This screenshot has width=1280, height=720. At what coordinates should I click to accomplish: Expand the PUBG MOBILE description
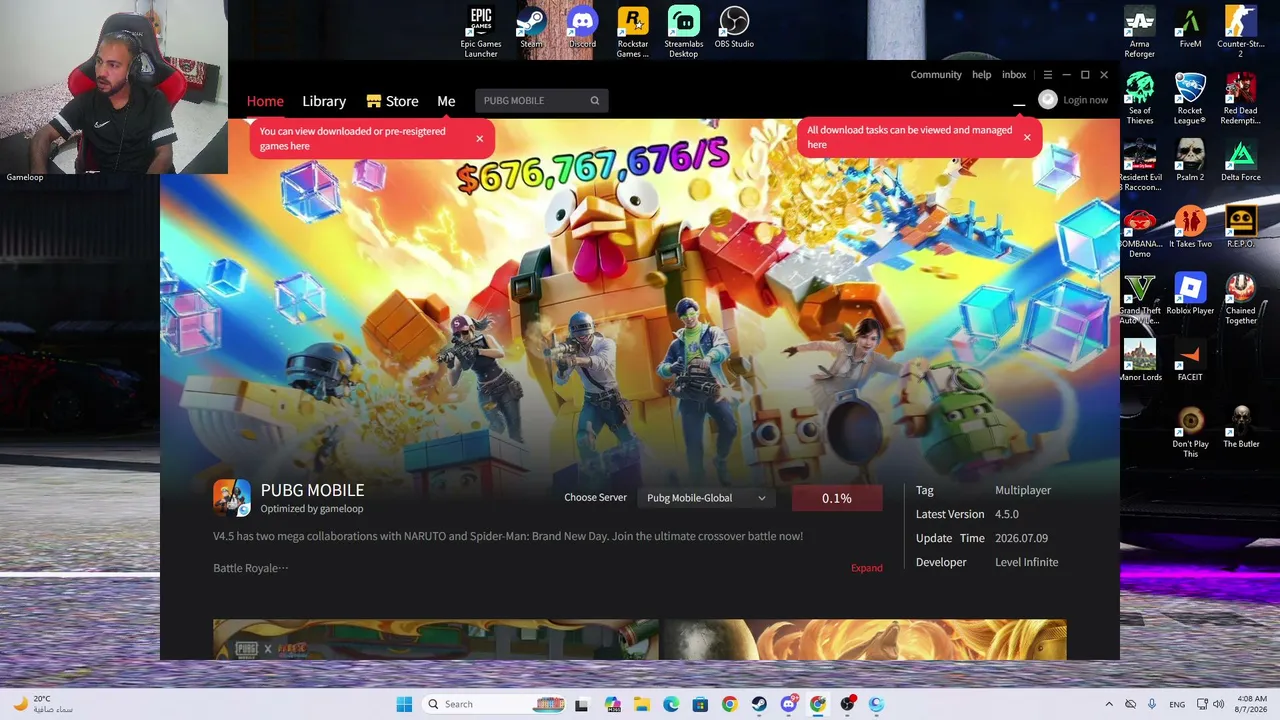point(867,568)
